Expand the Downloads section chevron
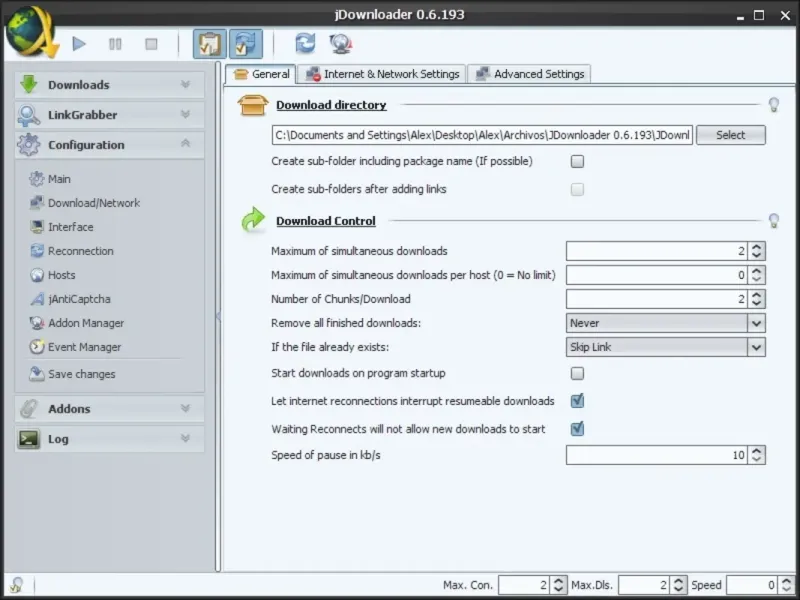 (x=185, y=84)
